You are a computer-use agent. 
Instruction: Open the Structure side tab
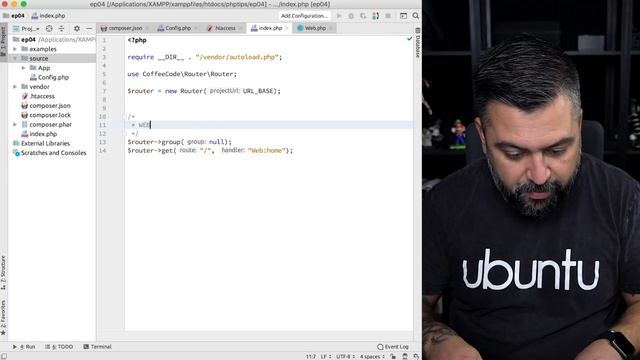(x=3, y=273)
